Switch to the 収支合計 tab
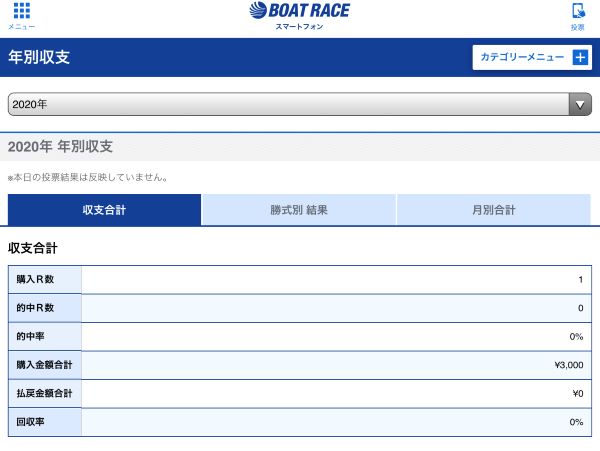This screenshot has width=600, height=451. click(x=104, y=210)
